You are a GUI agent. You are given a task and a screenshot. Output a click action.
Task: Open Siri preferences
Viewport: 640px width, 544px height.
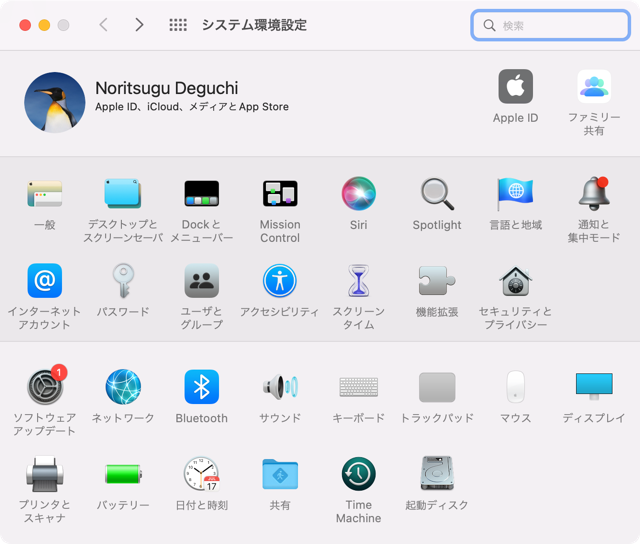pyautogui.click(x=358, y=194)
